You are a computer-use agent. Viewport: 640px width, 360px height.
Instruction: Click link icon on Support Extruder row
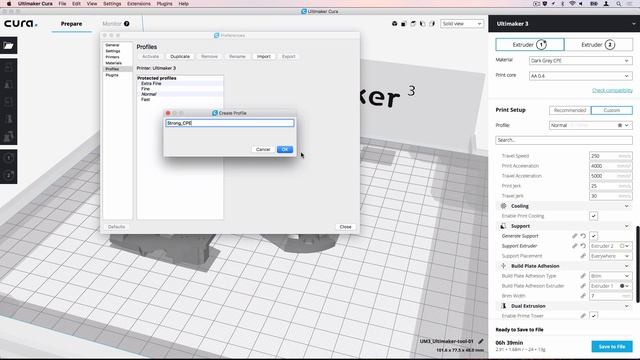575,246
